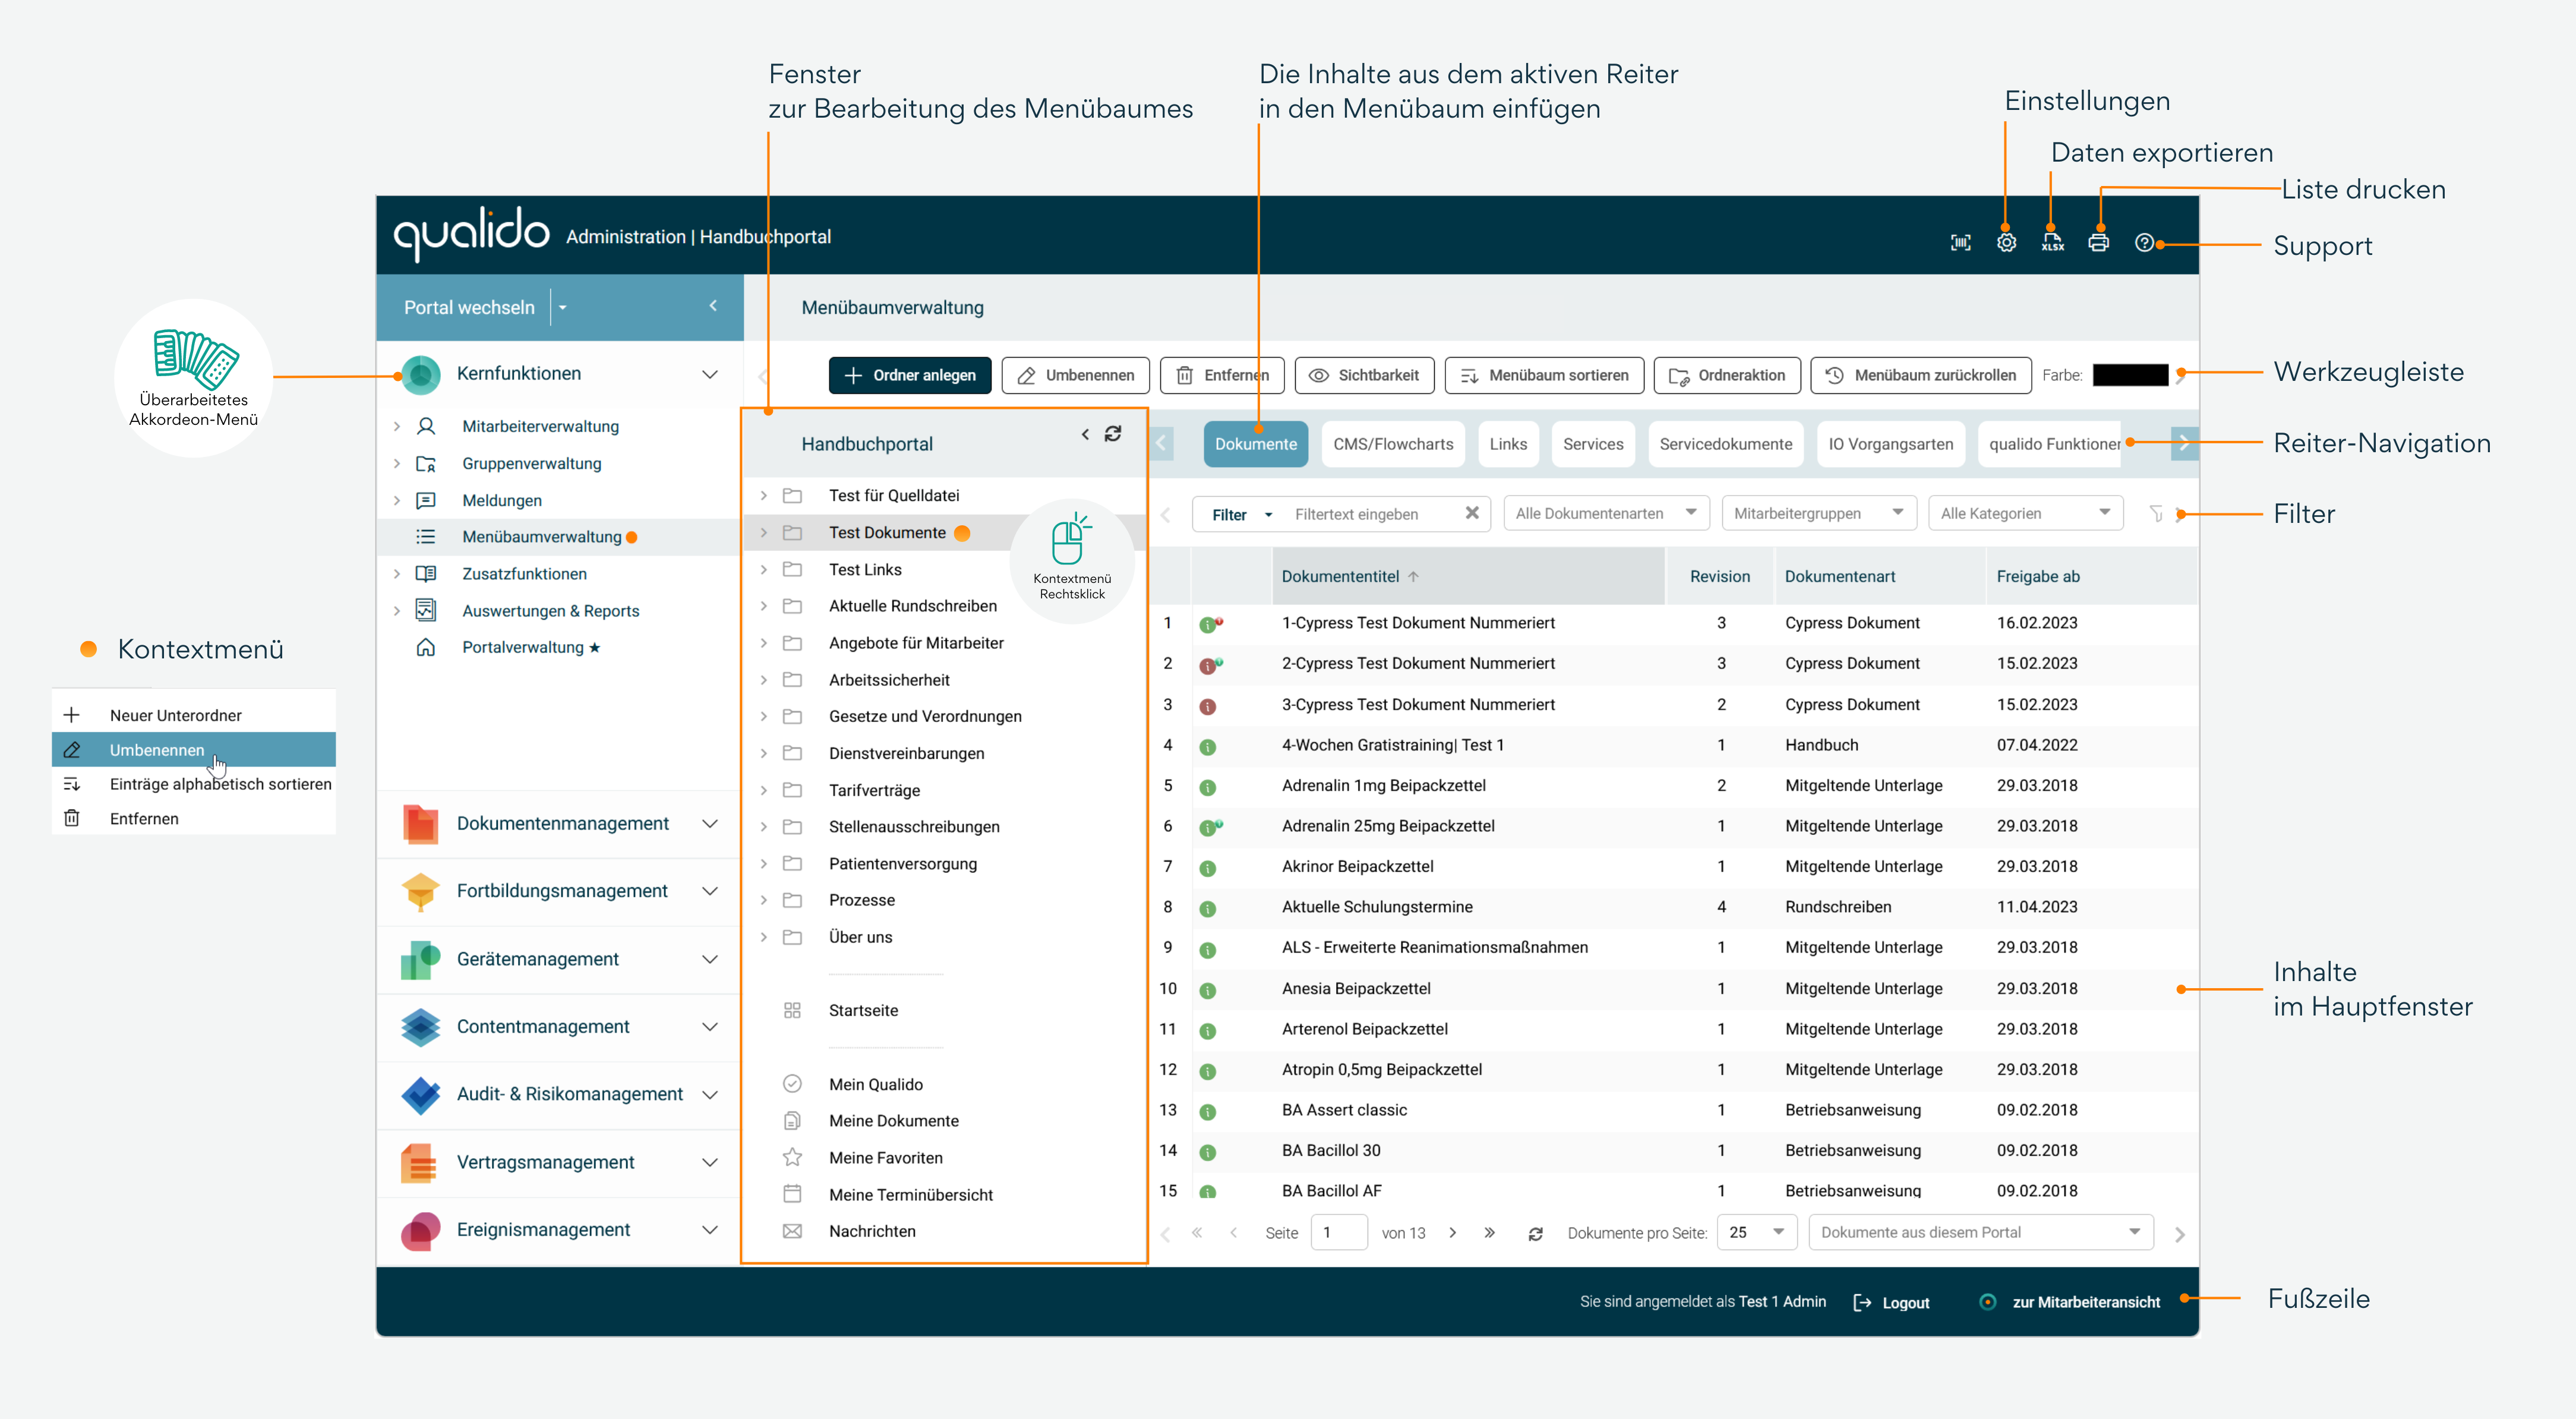Screen dimensions: 2576x1419
Task: Switch to the IO Vorgangsarten tab
Action: 1890,444
